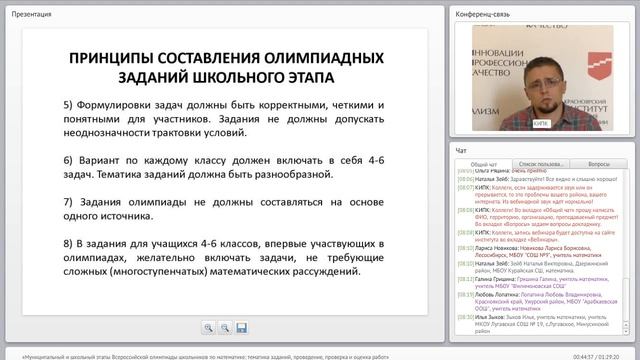Click the «Презентация» panel title
Image resolution: width=640 pixels, height=360 pixels.
(x=31, y=14)
